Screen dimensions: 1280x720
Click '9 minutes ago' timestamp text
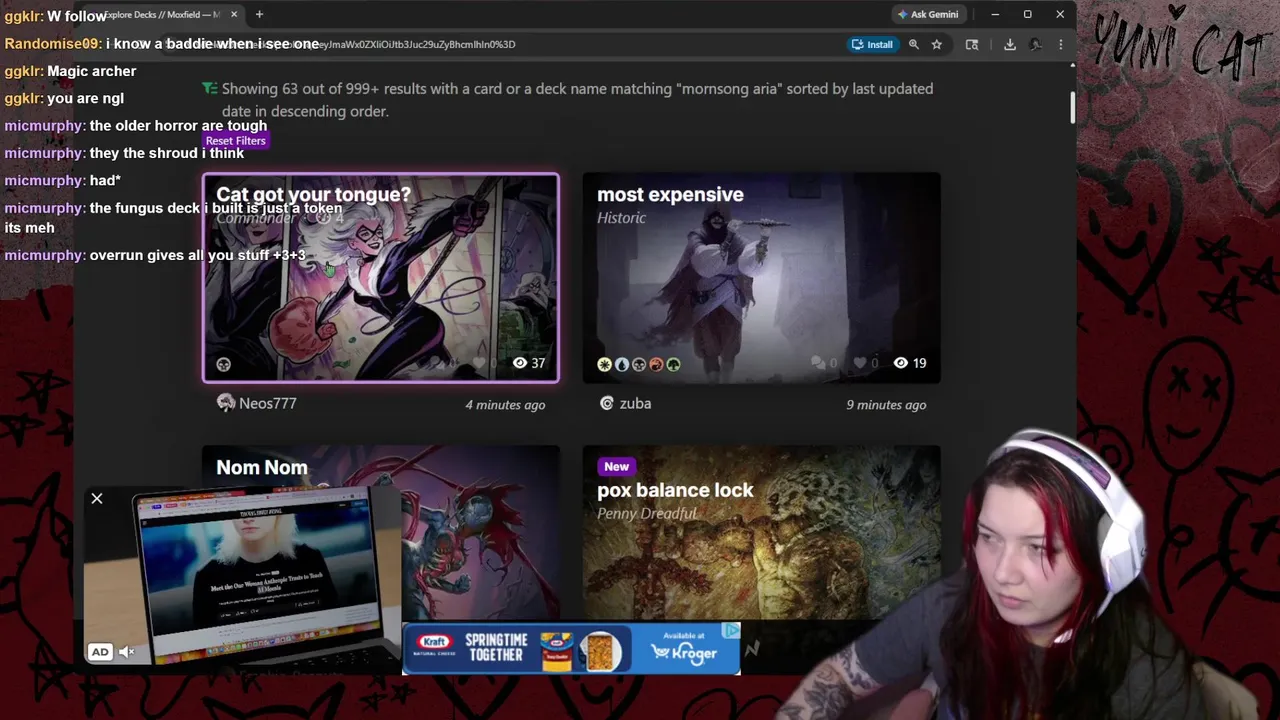pos(886,405)
